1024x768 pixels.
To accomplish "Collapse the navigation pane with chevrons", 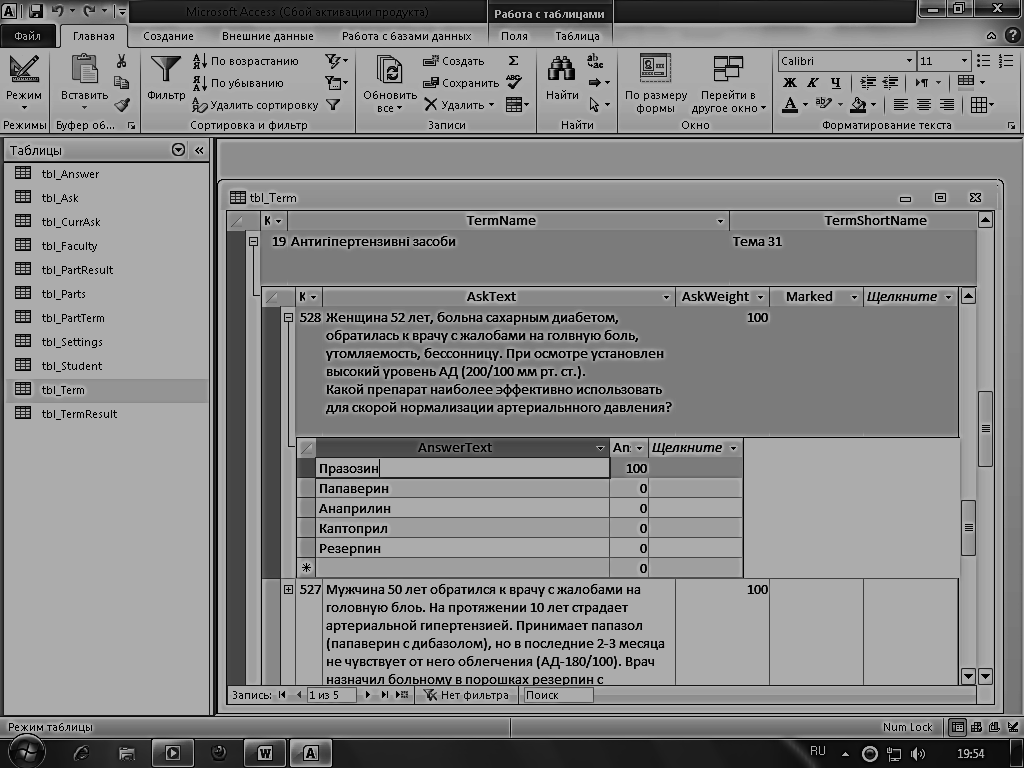I will (x=199, y=150).
